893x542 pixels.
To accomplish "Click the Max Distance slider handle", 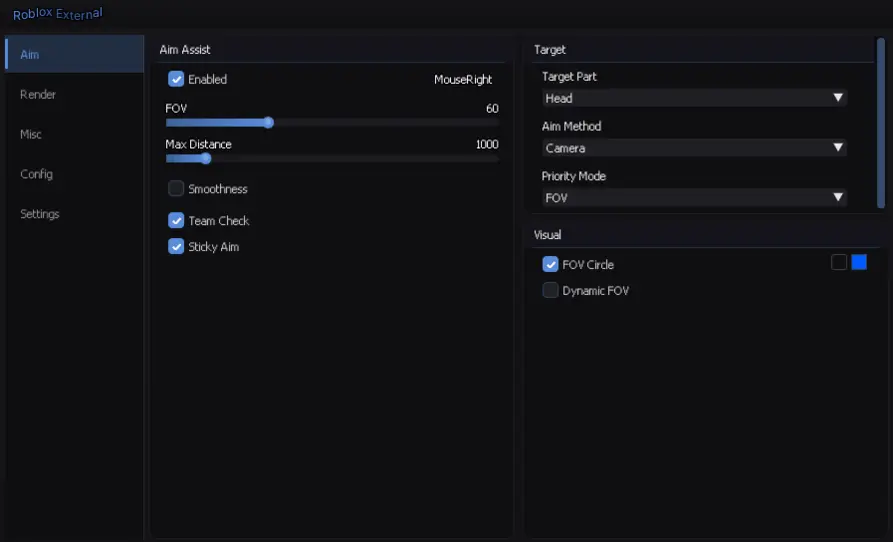I will click(x=206, y=158).
